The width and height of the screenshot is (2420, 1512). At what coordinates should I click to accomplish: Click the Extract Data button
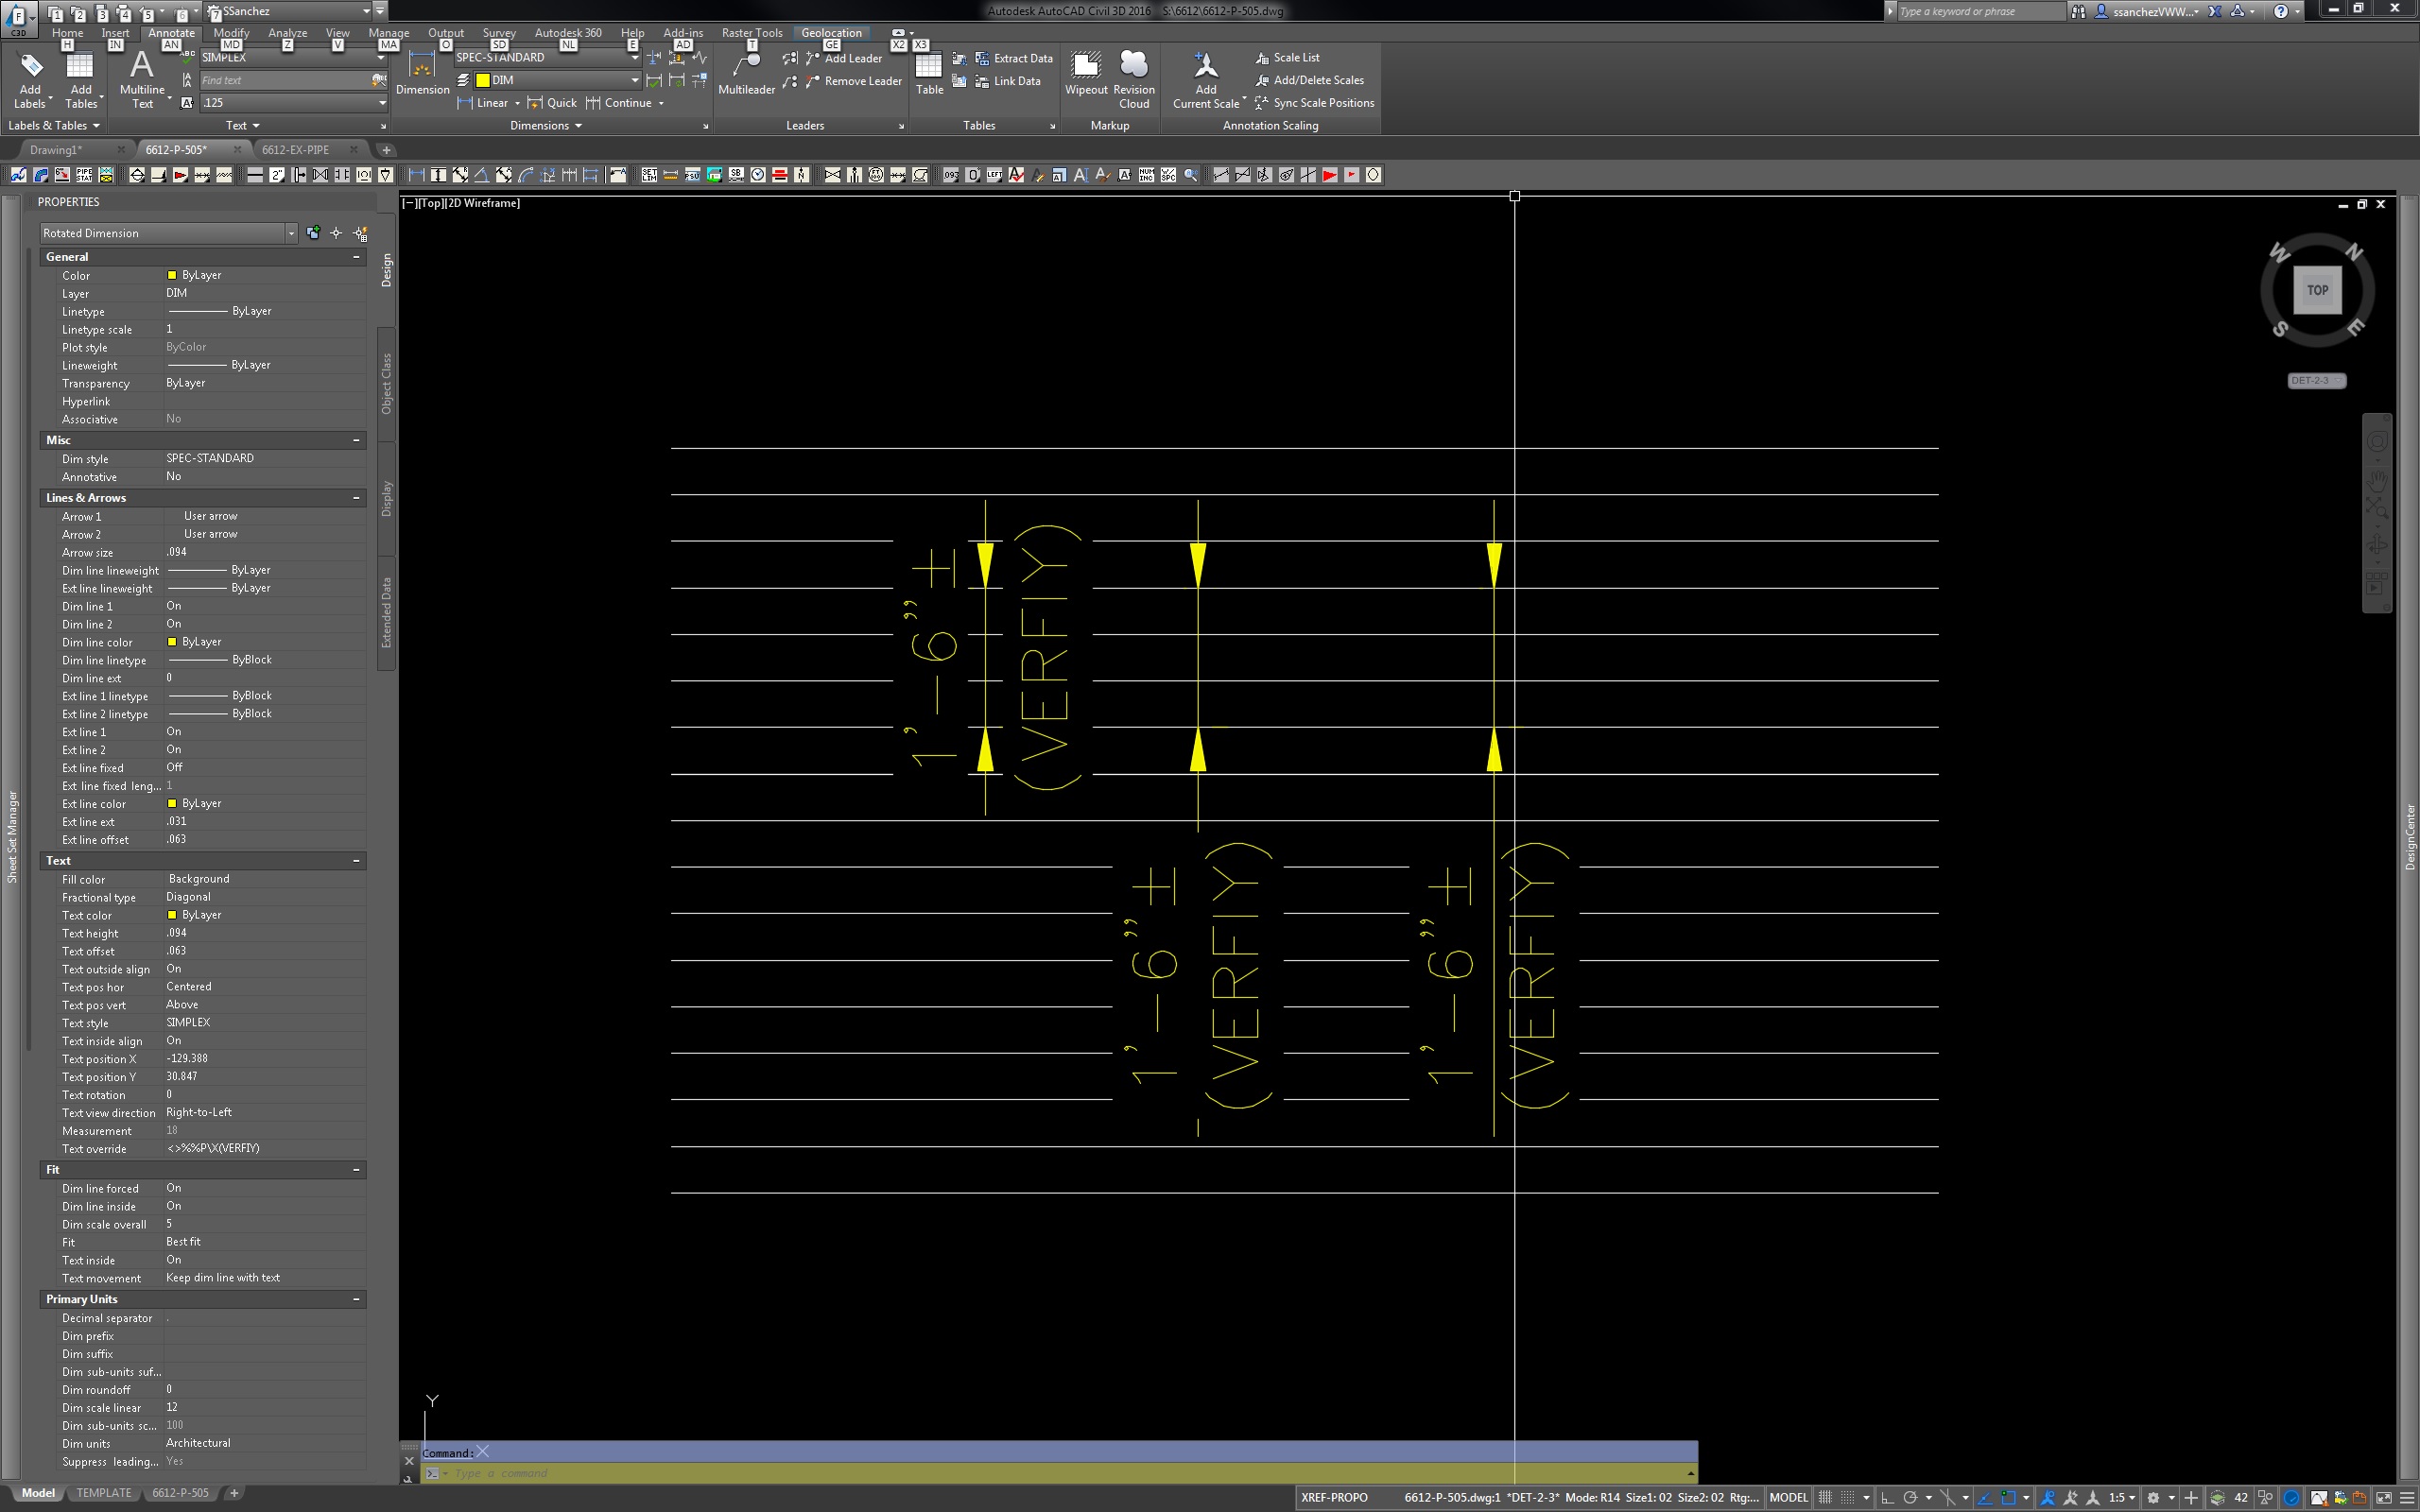tap(1022, 58)
